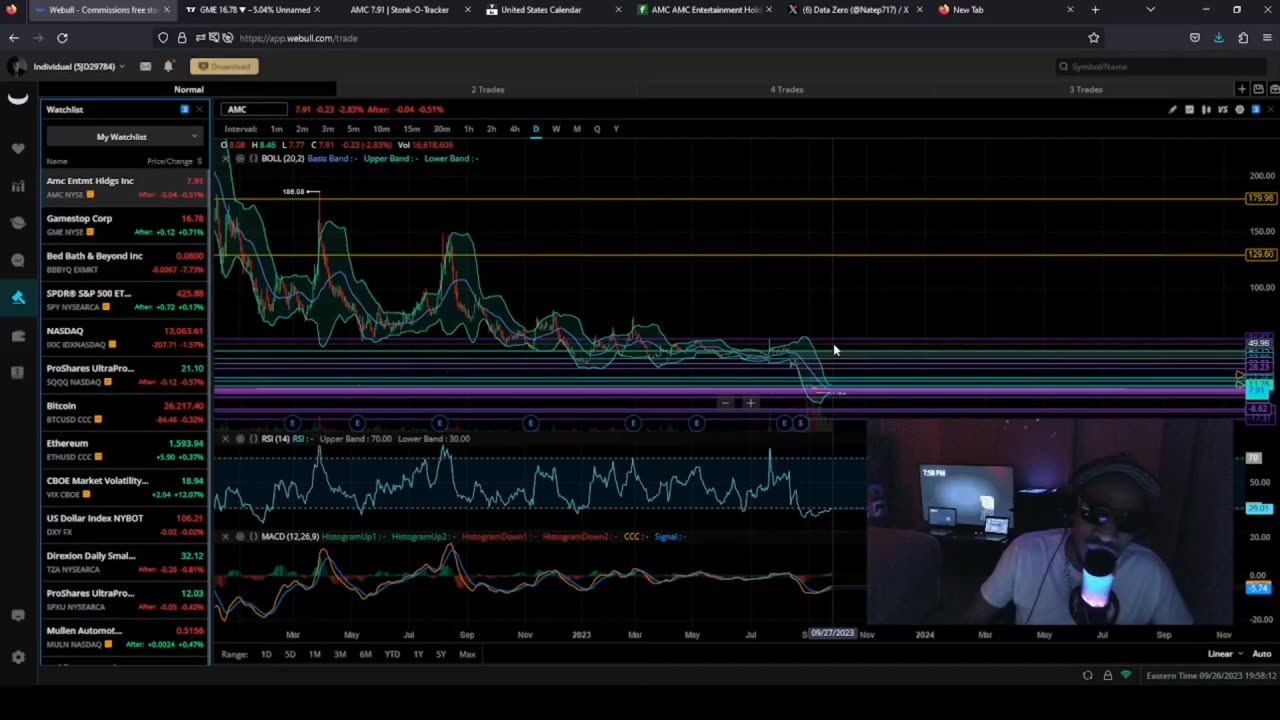1280x720 pixels.
Task: Zoom in chart with plus button
Action: pos(750,403)
